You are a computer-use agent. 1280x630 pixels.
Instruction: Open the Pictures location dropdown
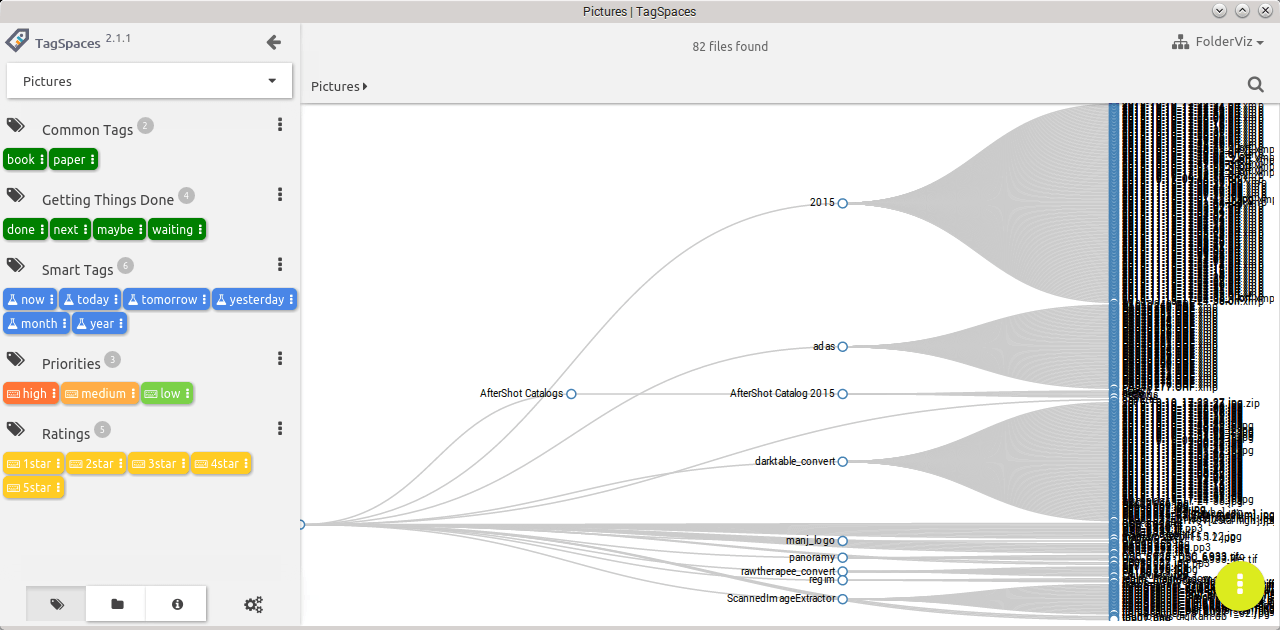pos(149,81)
